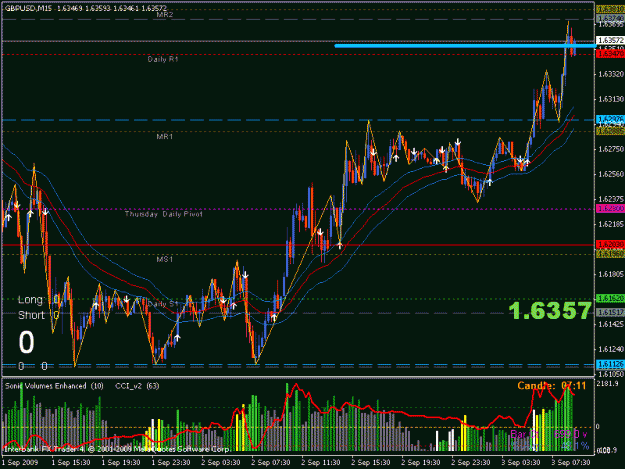Select the Daily S1 label
The height and width of the screenshot is (469, 625).
pos(163,304)
